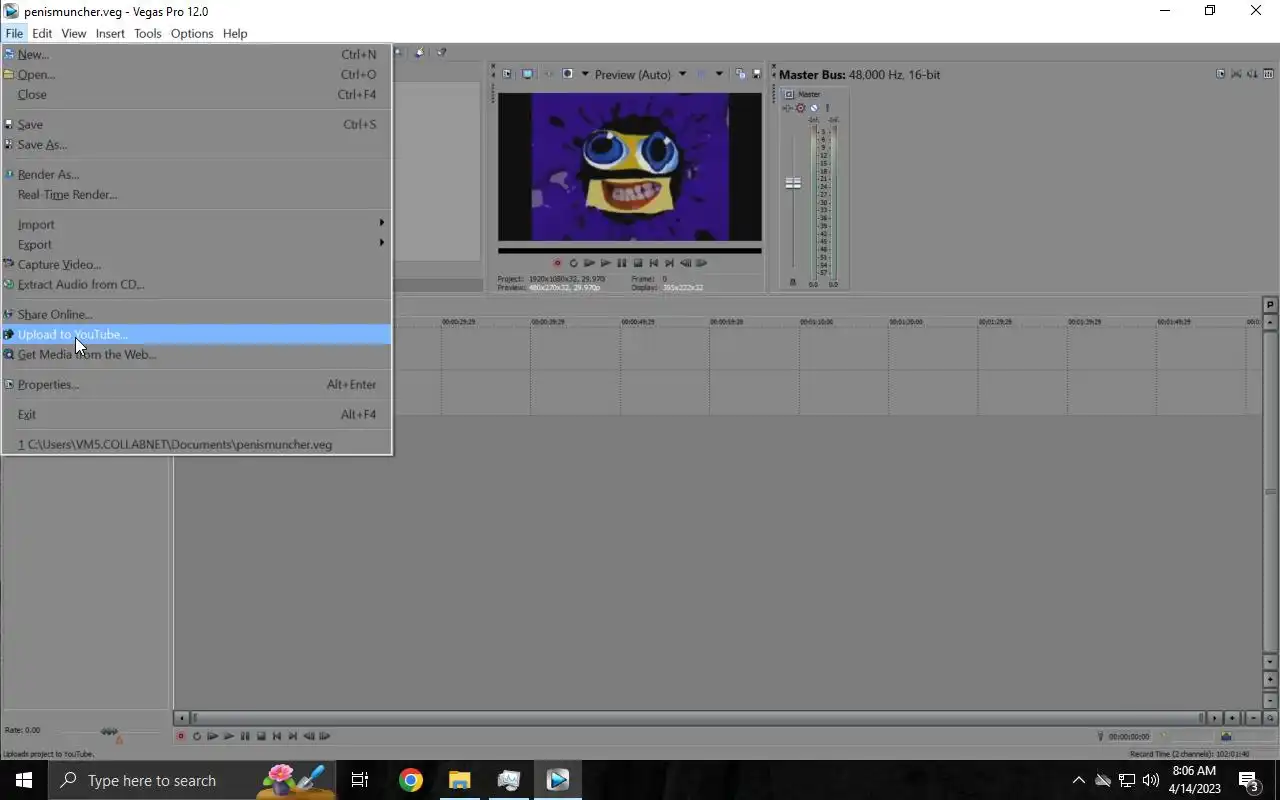Image resolution: width=1280 pixels, height=800 pixels.
Task: Toggle split screen view icon in preview
Action: tap(567, 74)
